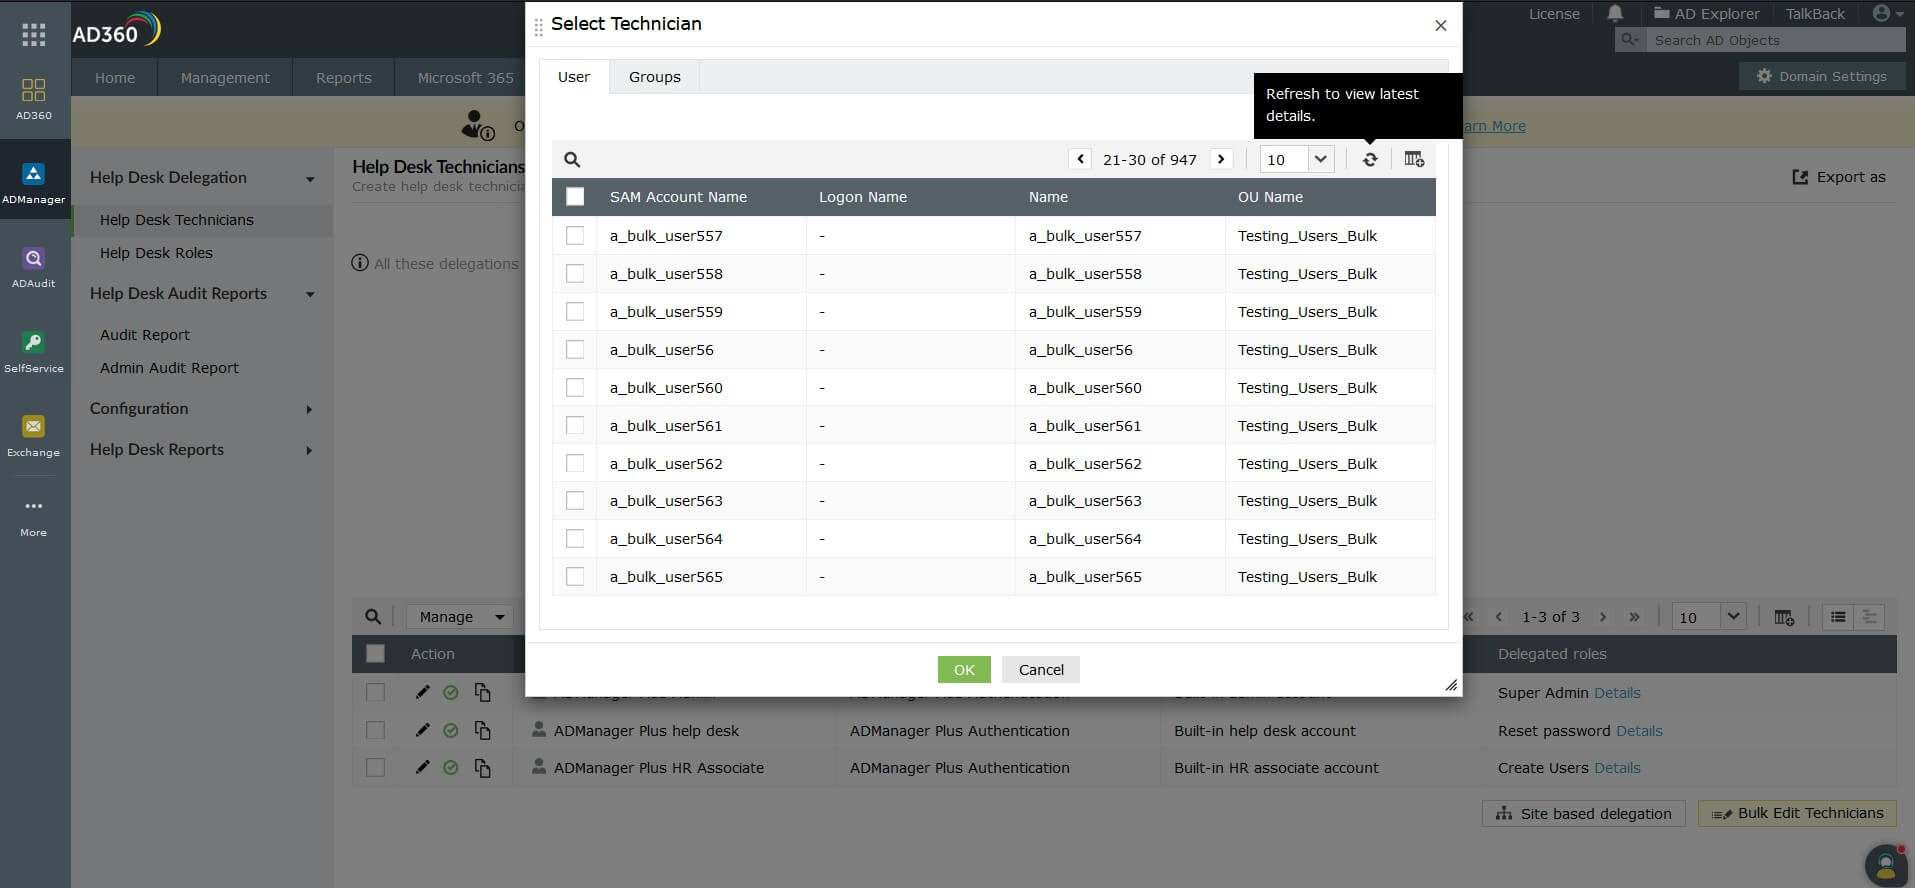This screenshot has height=888, width=1915.
Task: Open Search AD Objects type dropdown
Action: [x=1630, y=40]
